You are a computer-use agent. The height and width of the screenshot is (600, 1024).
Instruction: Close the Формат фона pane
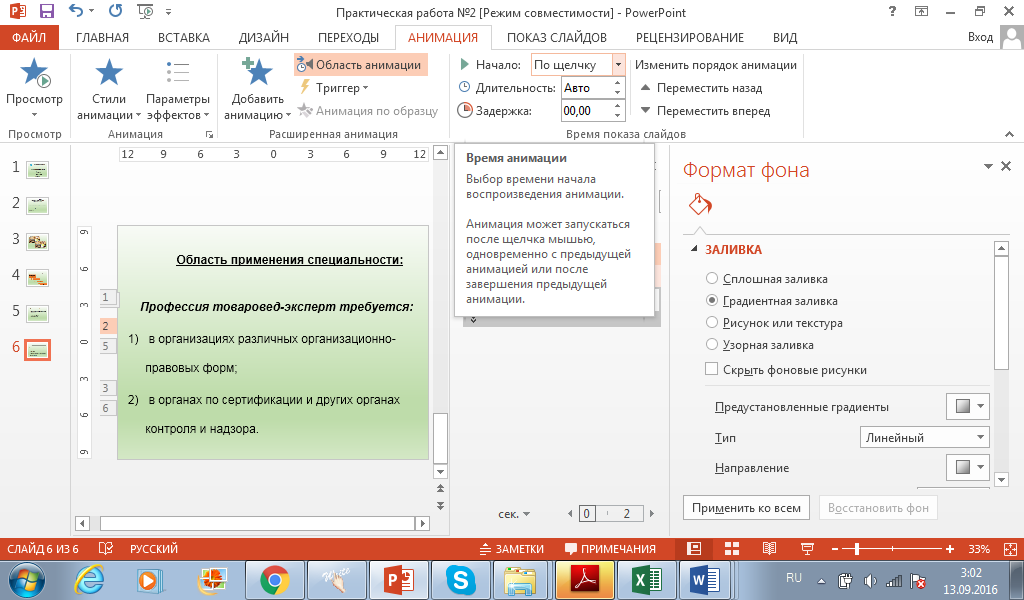click(x=1006, y=166)
